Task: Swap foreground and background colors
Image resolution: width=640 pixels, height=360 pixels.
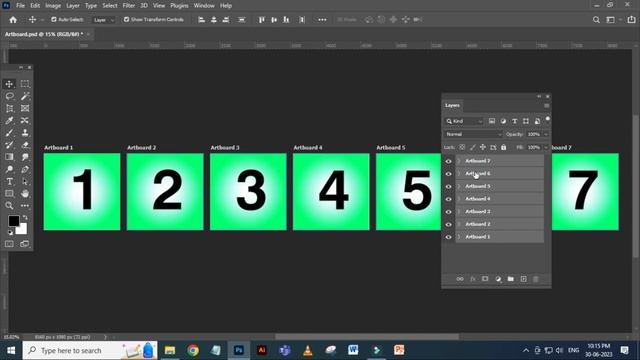Action: 25,218
